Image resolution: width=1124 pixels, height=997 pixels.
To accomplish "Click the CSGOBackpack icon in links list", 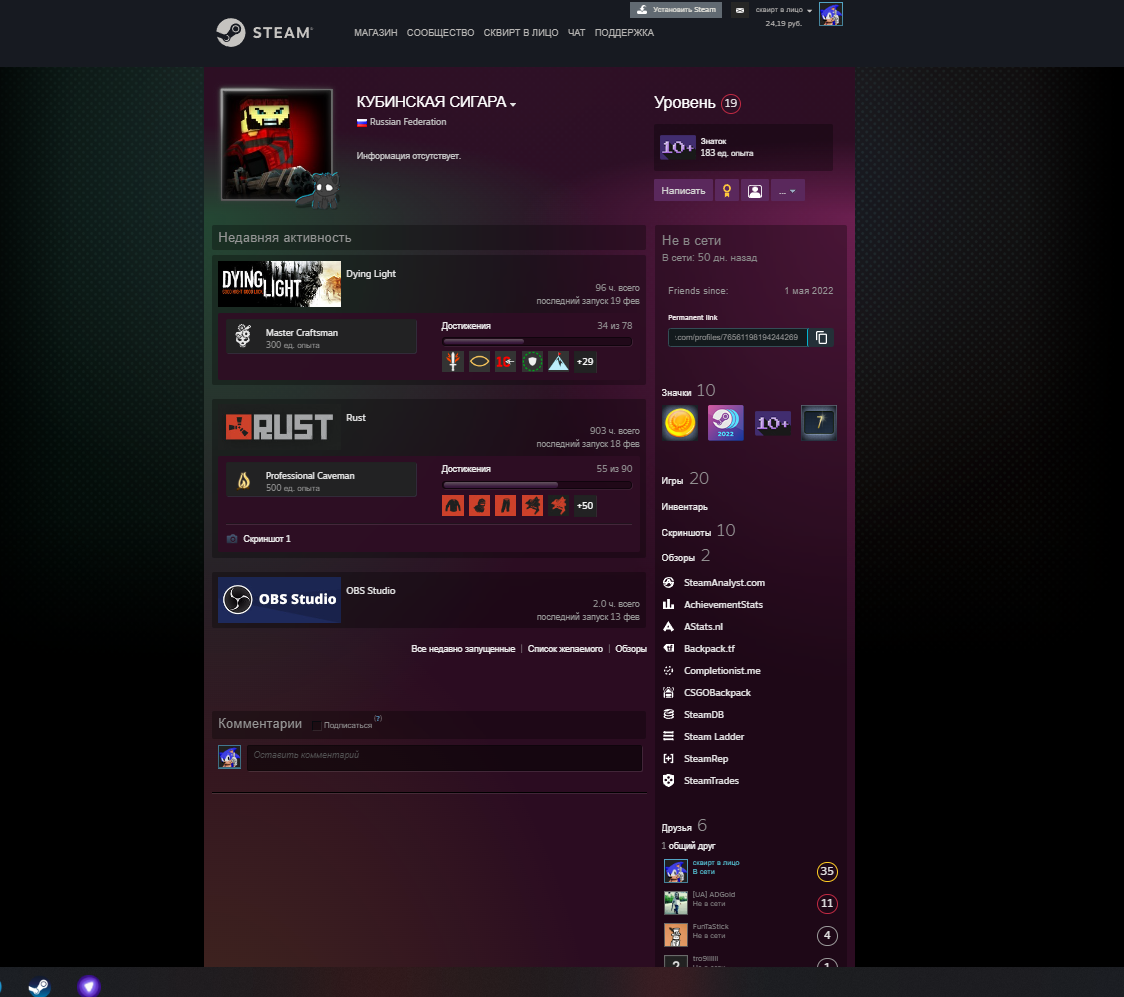I will 668,692.
